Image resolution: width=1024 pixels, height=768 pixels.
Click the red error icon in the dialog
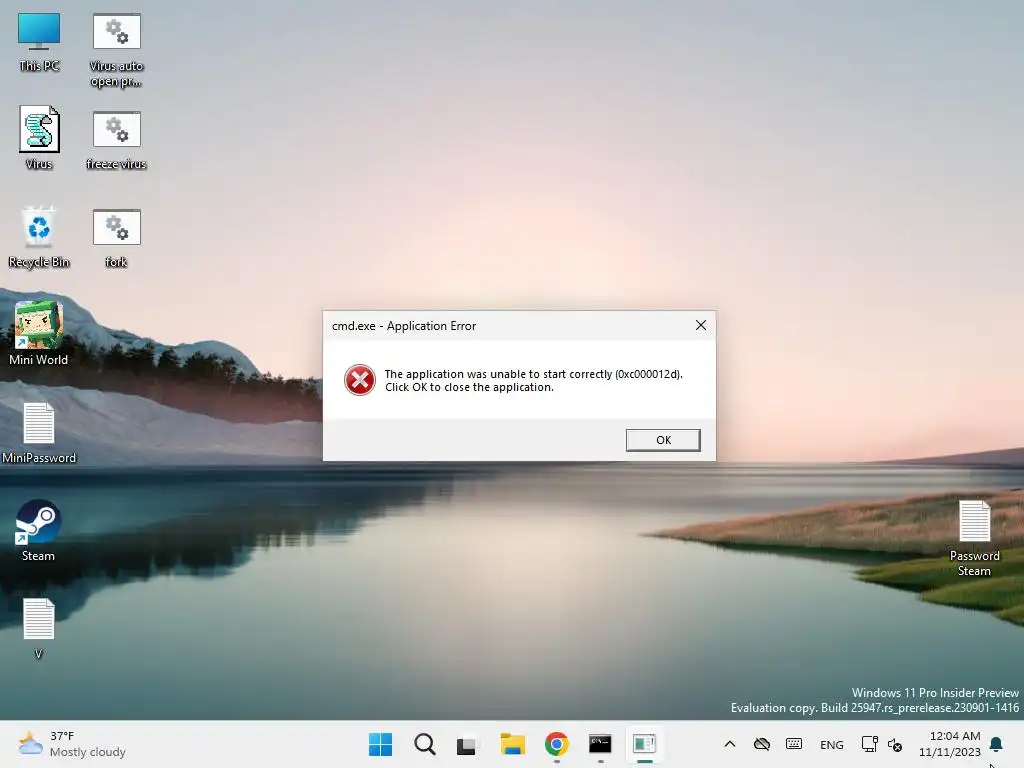(x=359, y=380)
